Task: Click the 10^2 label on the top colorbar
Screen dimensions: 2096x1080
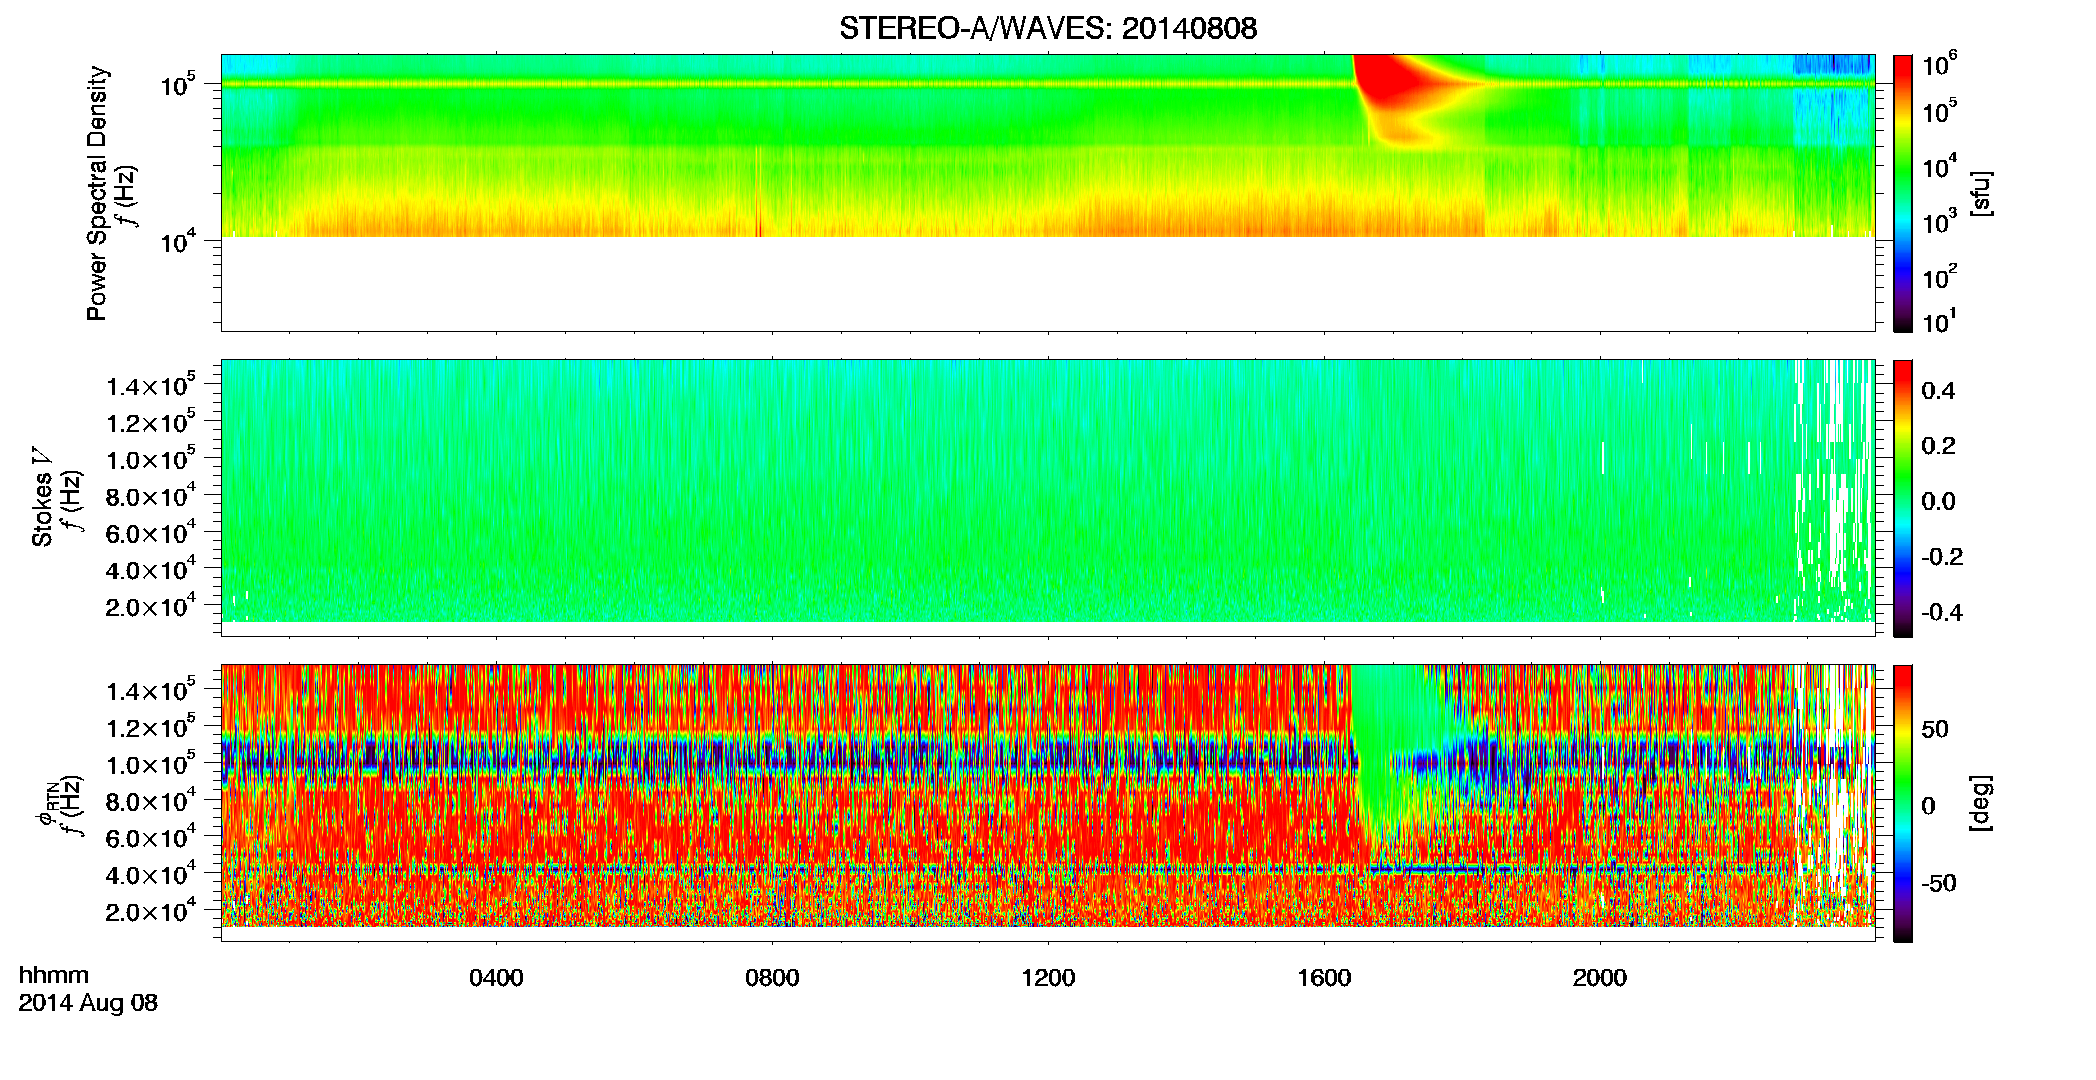Action: (1940, 276)
